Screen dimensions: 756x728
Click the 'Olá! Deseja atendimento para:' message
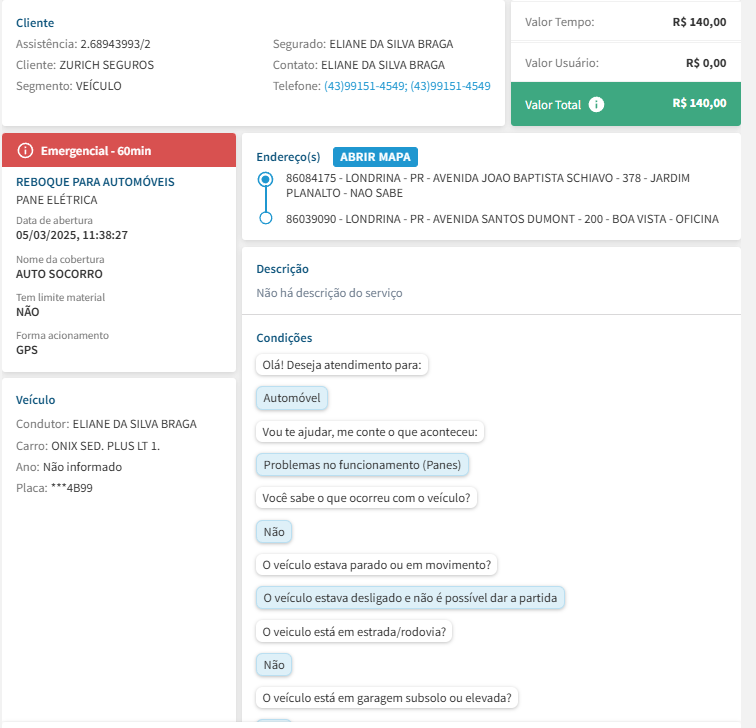pos(342,365)
